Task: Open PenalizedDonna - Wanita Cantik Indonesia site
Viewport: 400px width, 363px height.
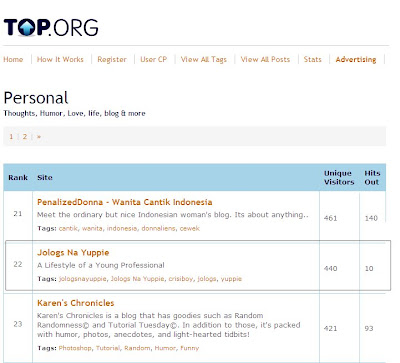Action: pos(125,202)
